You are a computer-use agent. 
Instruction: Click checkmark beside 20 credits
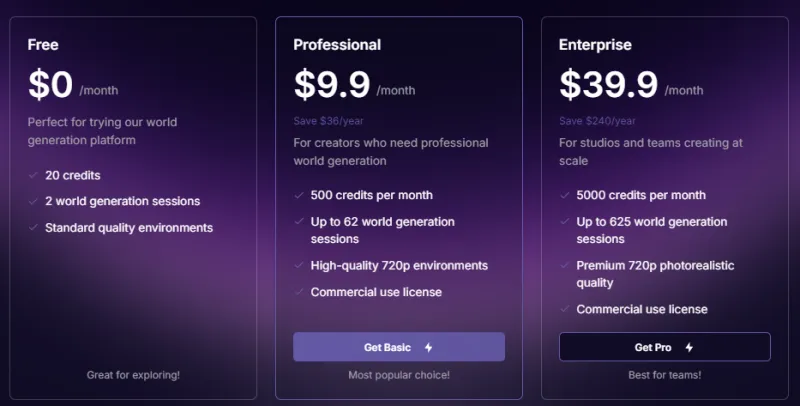(x=33, y=175)
